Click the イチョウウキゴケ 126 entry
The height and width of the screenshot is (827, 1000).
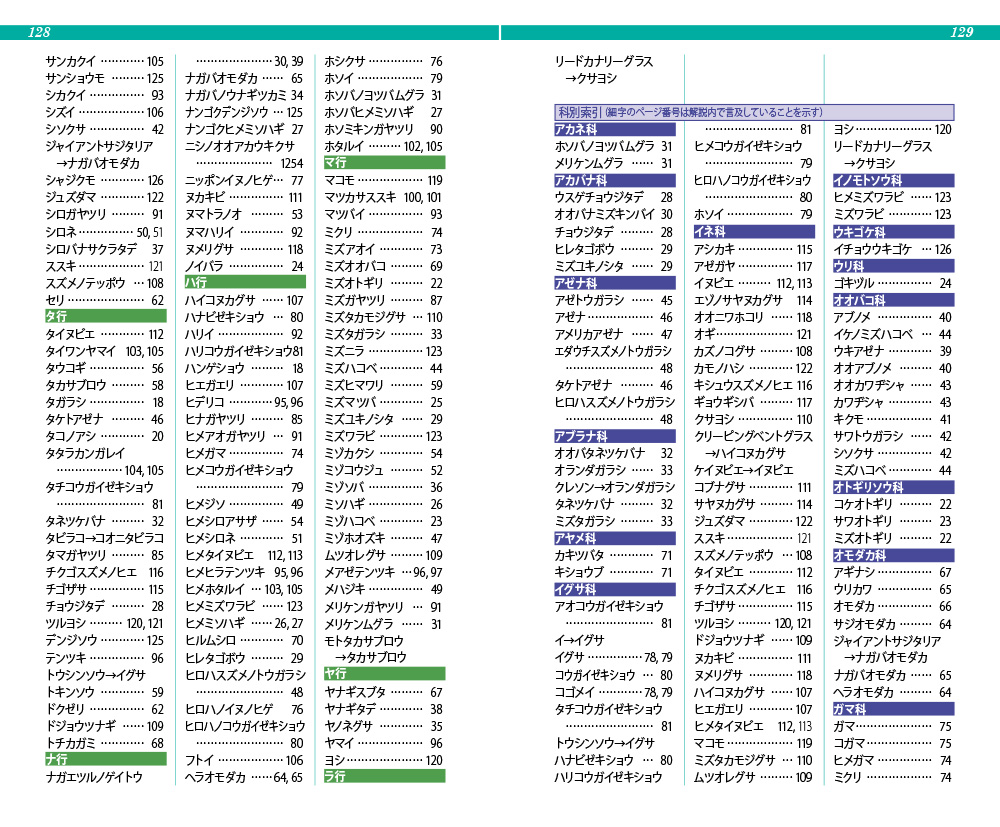[x=893, y=249]
